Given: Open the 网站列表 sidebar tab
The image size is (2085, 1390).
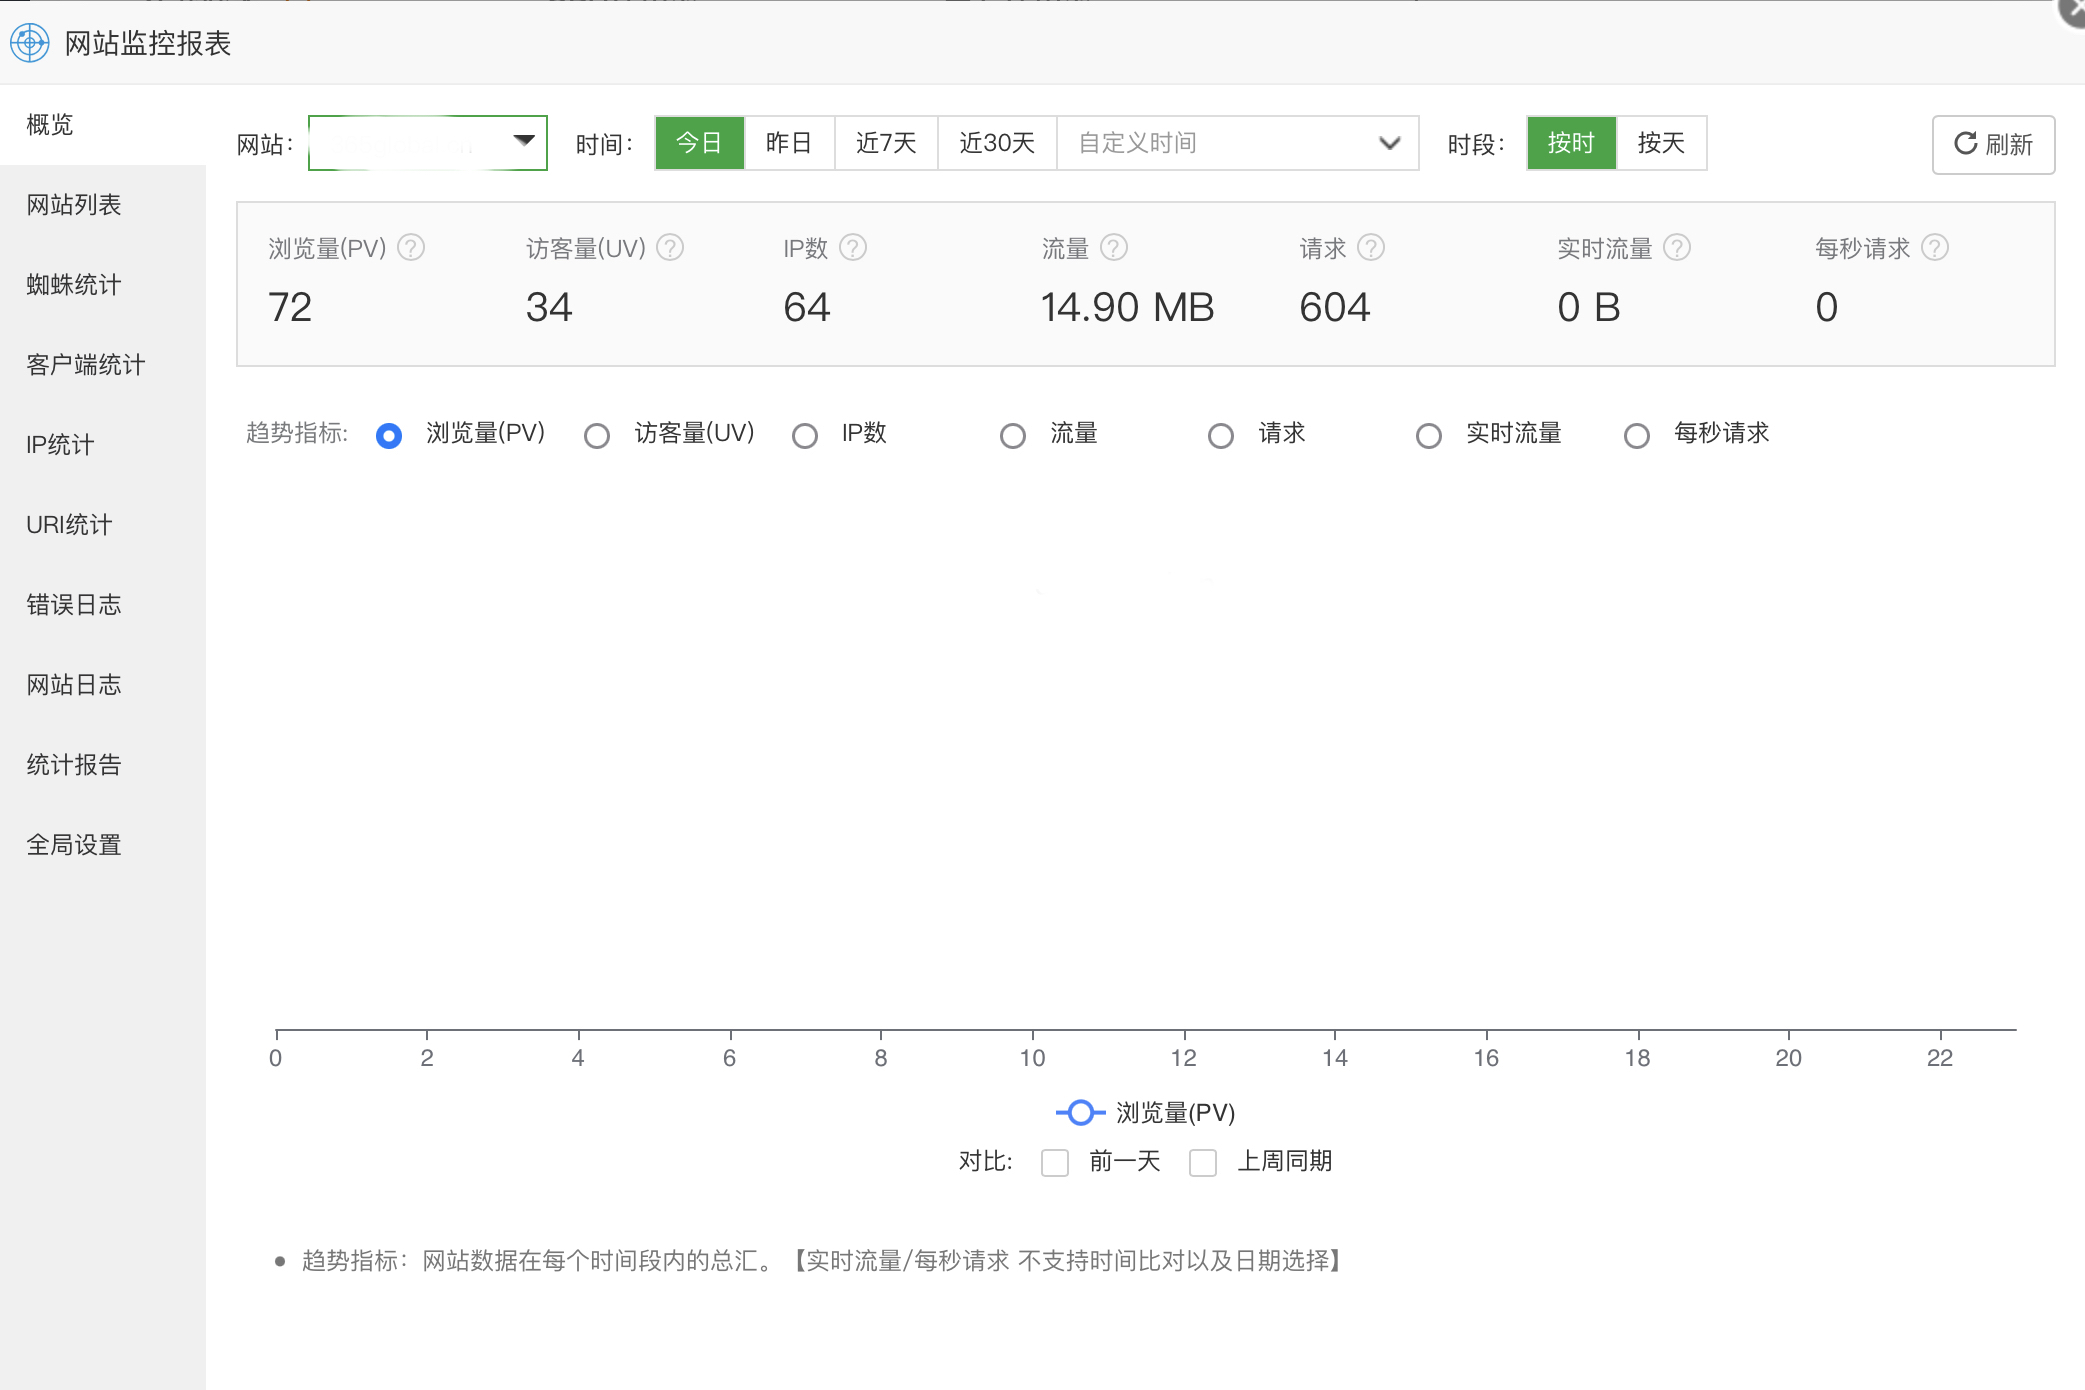Looking at the screenshot, I should click(x=103, y=205).
